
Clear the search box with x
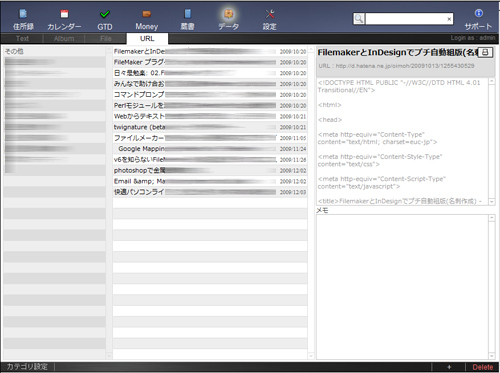449,19
